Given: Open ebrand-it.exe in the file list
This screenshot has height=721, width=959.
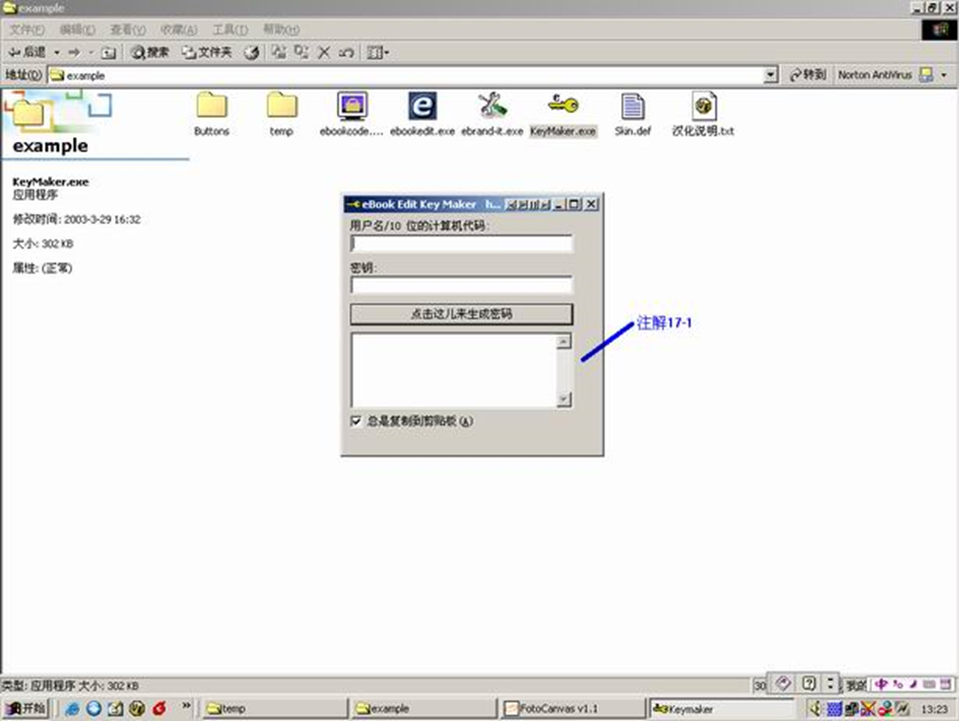Looking at the screenshot, I should (x=491, y=105).
